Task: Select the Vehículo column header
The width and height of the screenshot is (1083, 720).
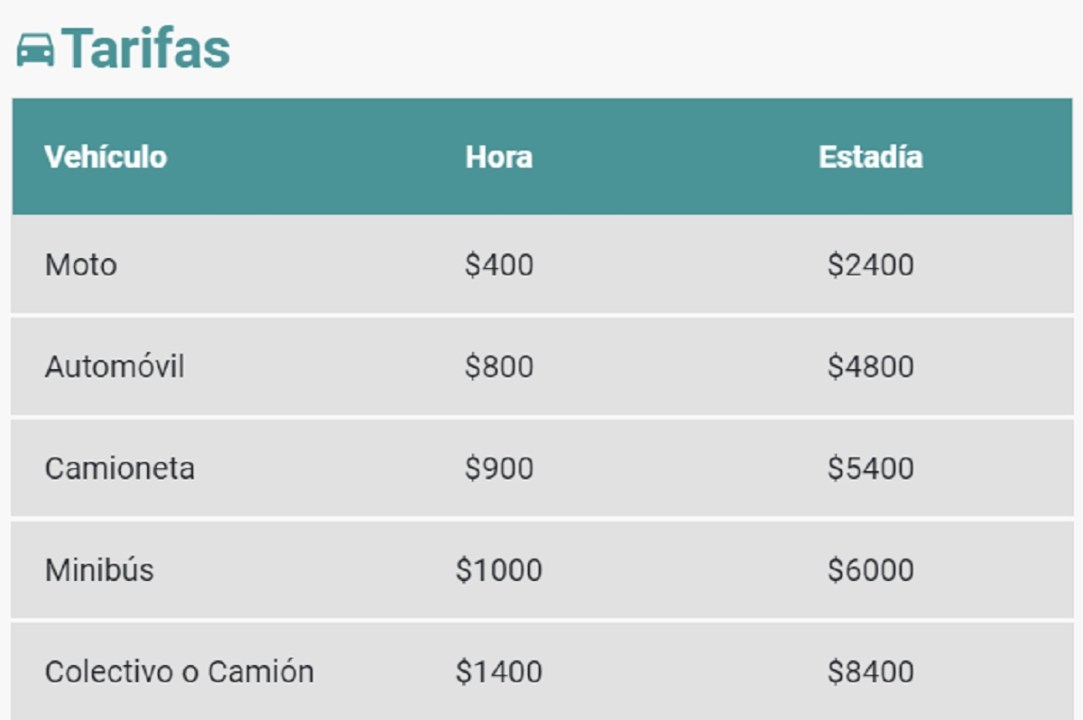Action: click(x=106, y=157)
